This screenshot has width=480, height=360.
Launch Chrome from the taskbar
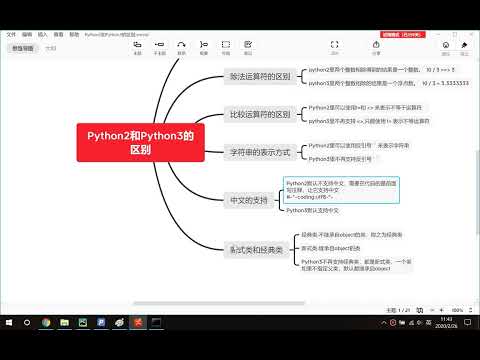(x=46, y=323)
